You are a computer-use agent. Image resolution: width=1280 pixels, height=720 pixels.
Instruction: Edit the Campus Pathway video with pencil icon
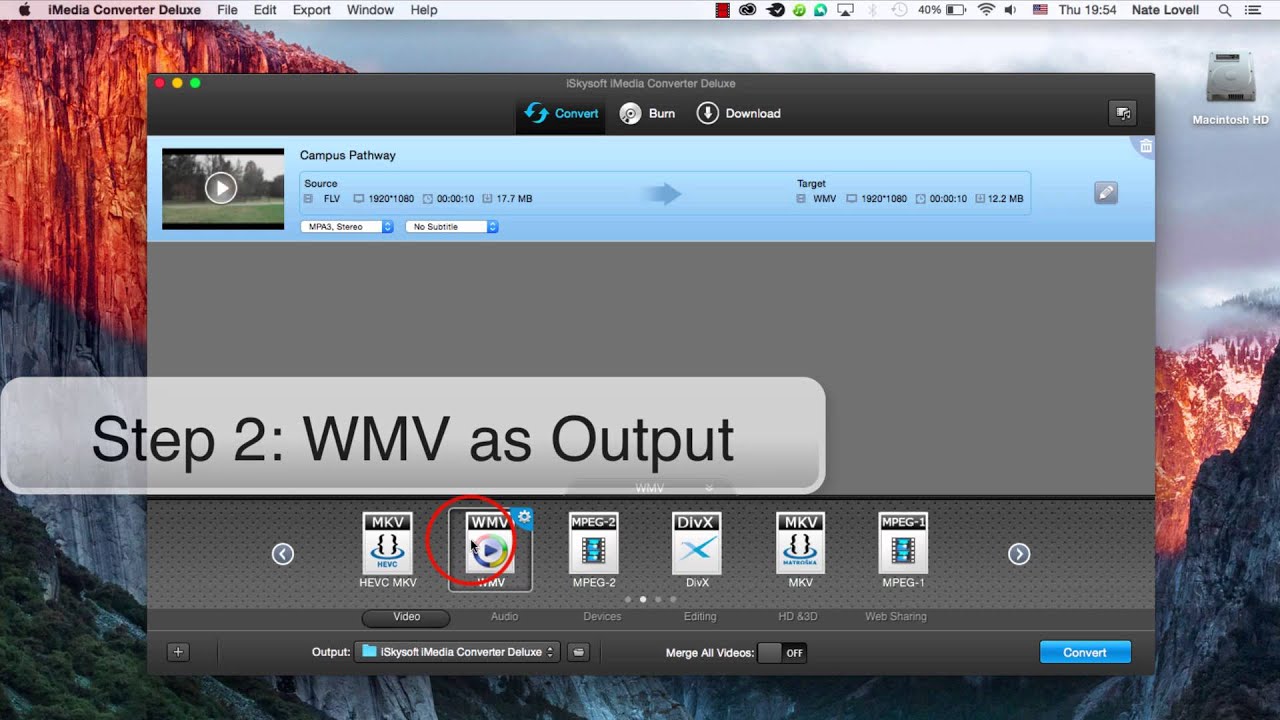pos(1106,193)
